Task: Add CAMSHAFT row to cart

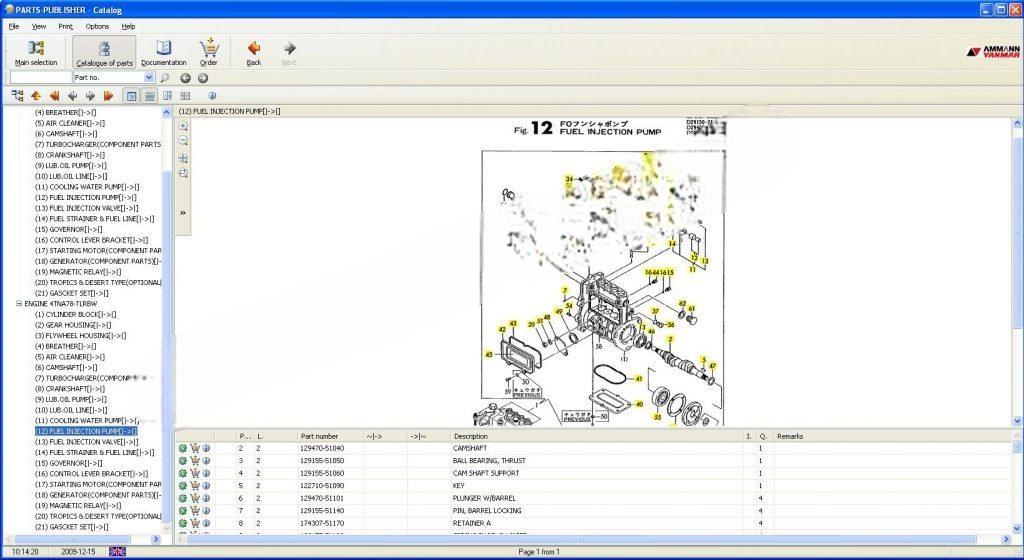Action: pos(194,448)
